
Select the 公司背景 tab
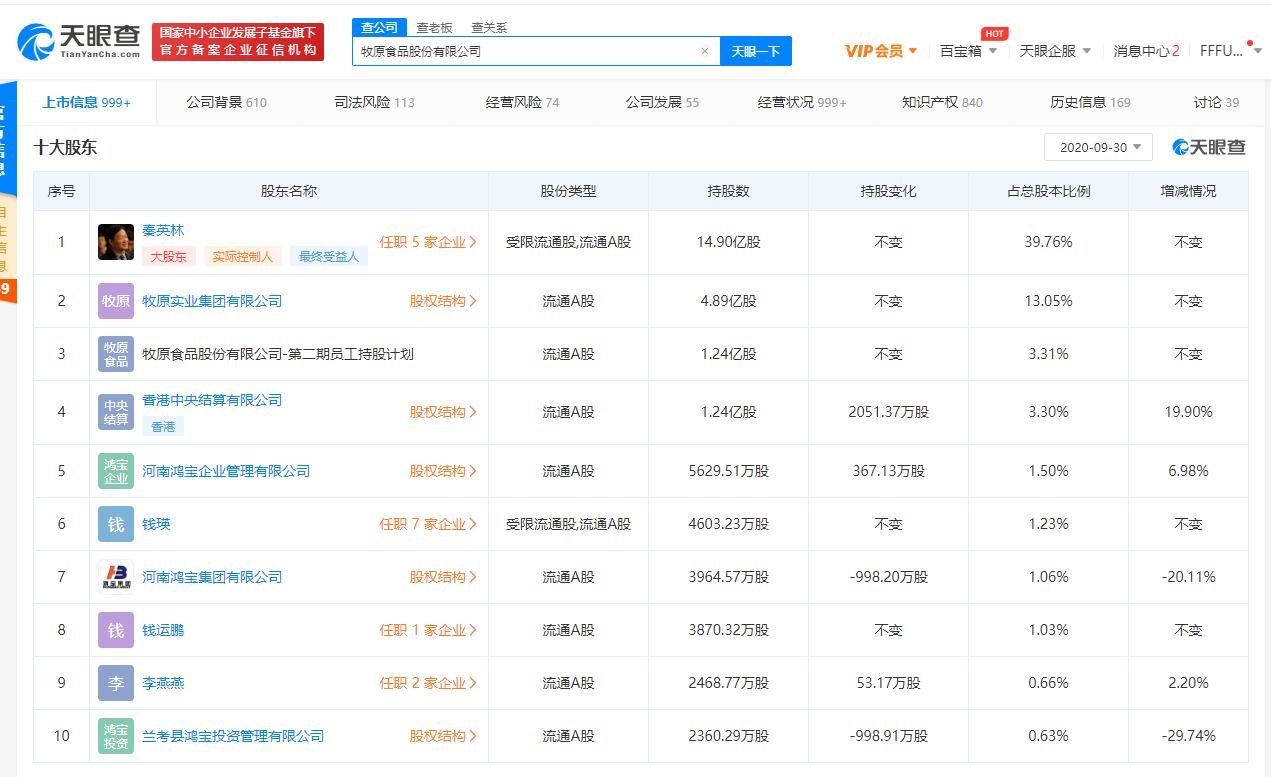pos(226,102)
